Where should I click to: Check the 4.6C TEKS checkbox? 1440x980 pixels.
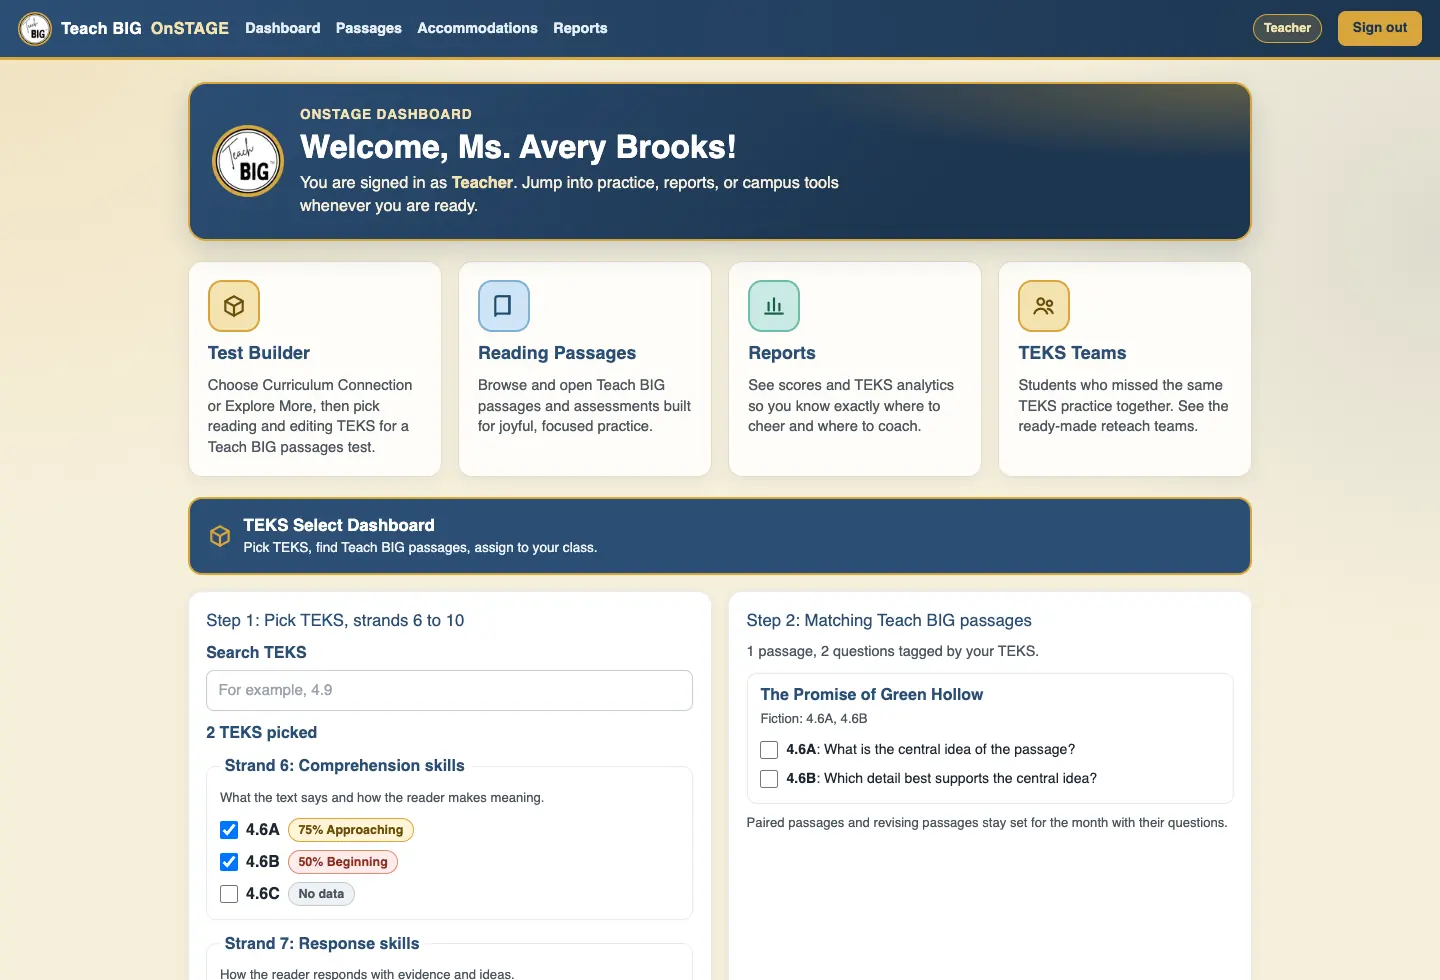pyautogui.click(x=229, y=894)
